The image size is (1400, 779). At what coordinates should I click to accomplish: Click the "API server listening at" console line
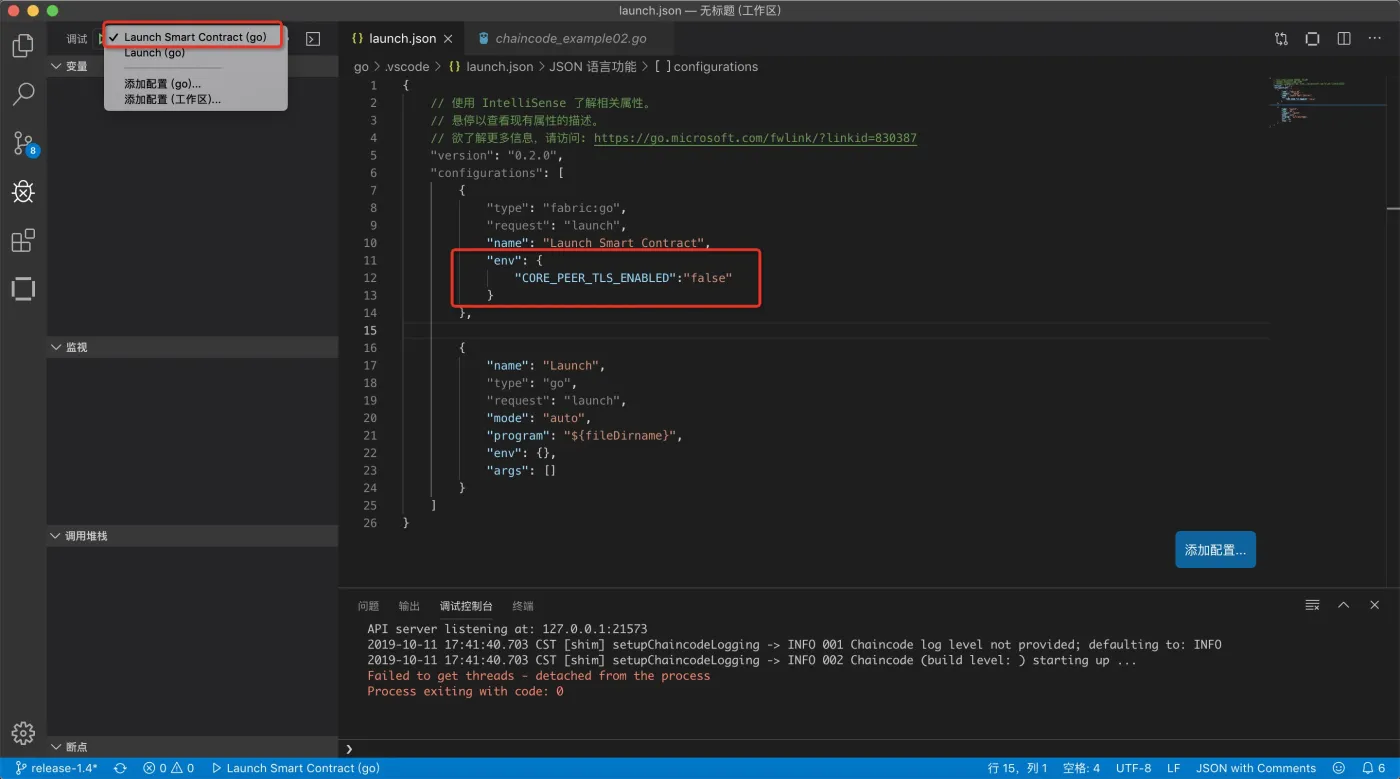[x=507, y=629]
